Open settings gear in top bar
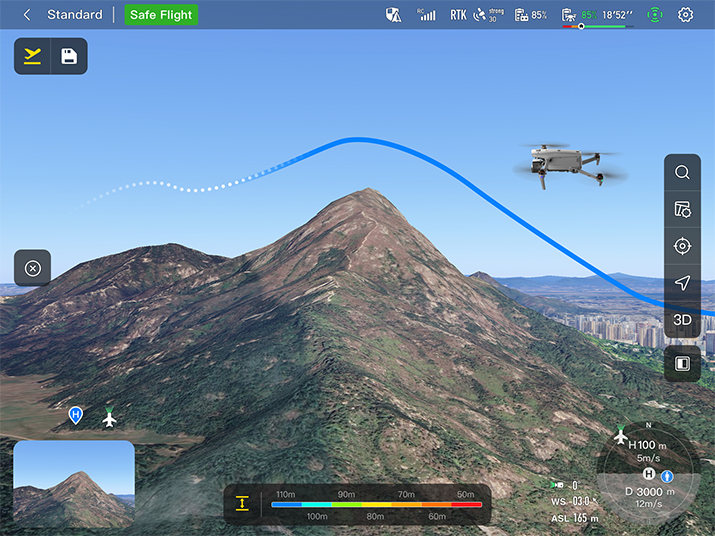Image resolution: width=715 pixels, height=536 pixels. (685, 15)
